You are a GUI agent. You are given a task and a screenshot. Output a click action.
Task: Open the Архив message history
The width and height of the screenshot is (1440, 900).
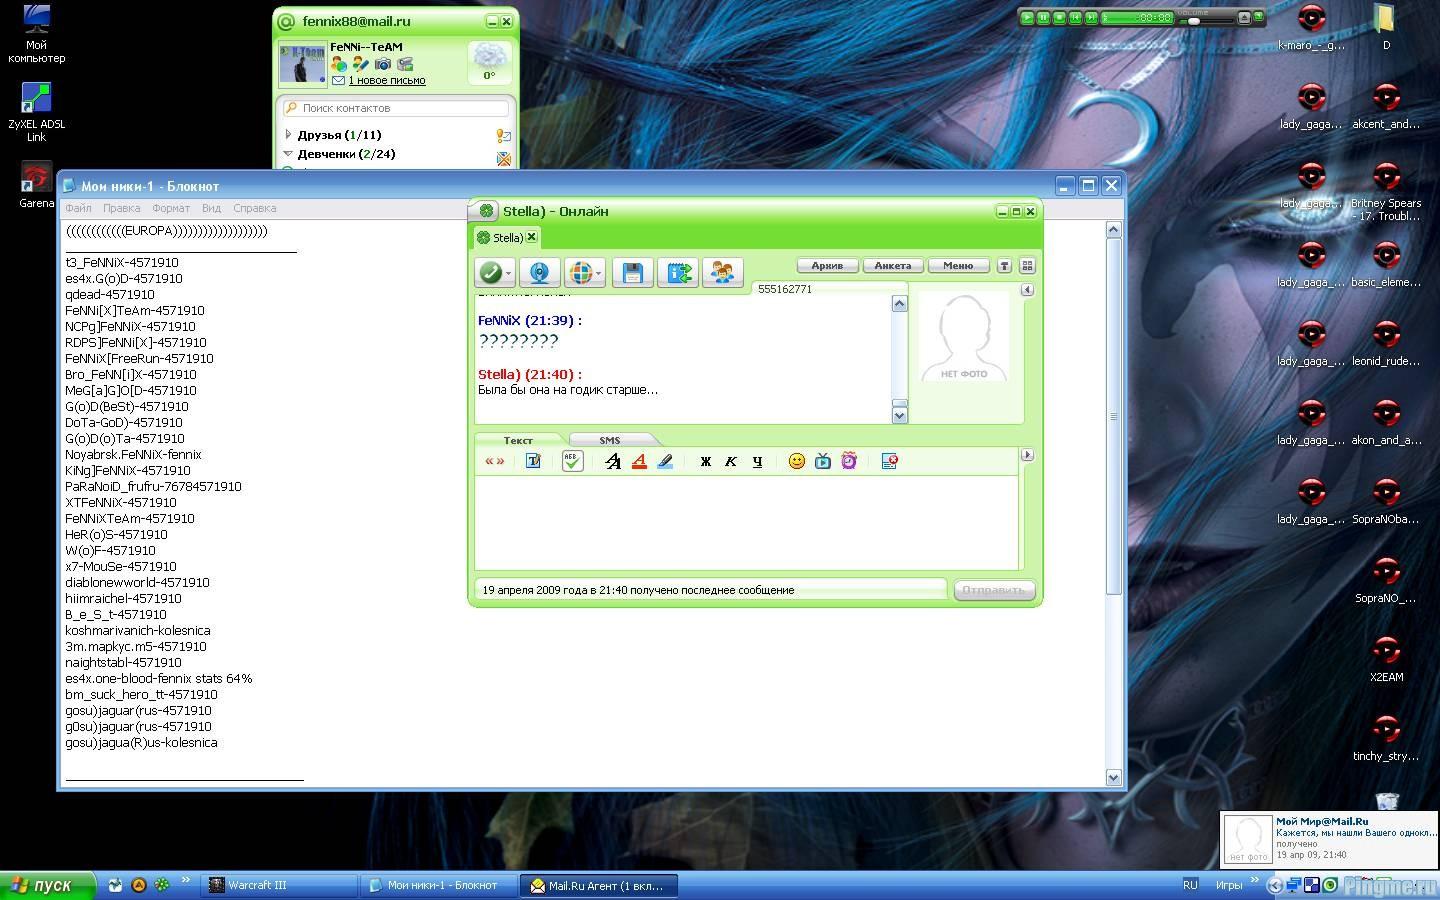point(827,266)
